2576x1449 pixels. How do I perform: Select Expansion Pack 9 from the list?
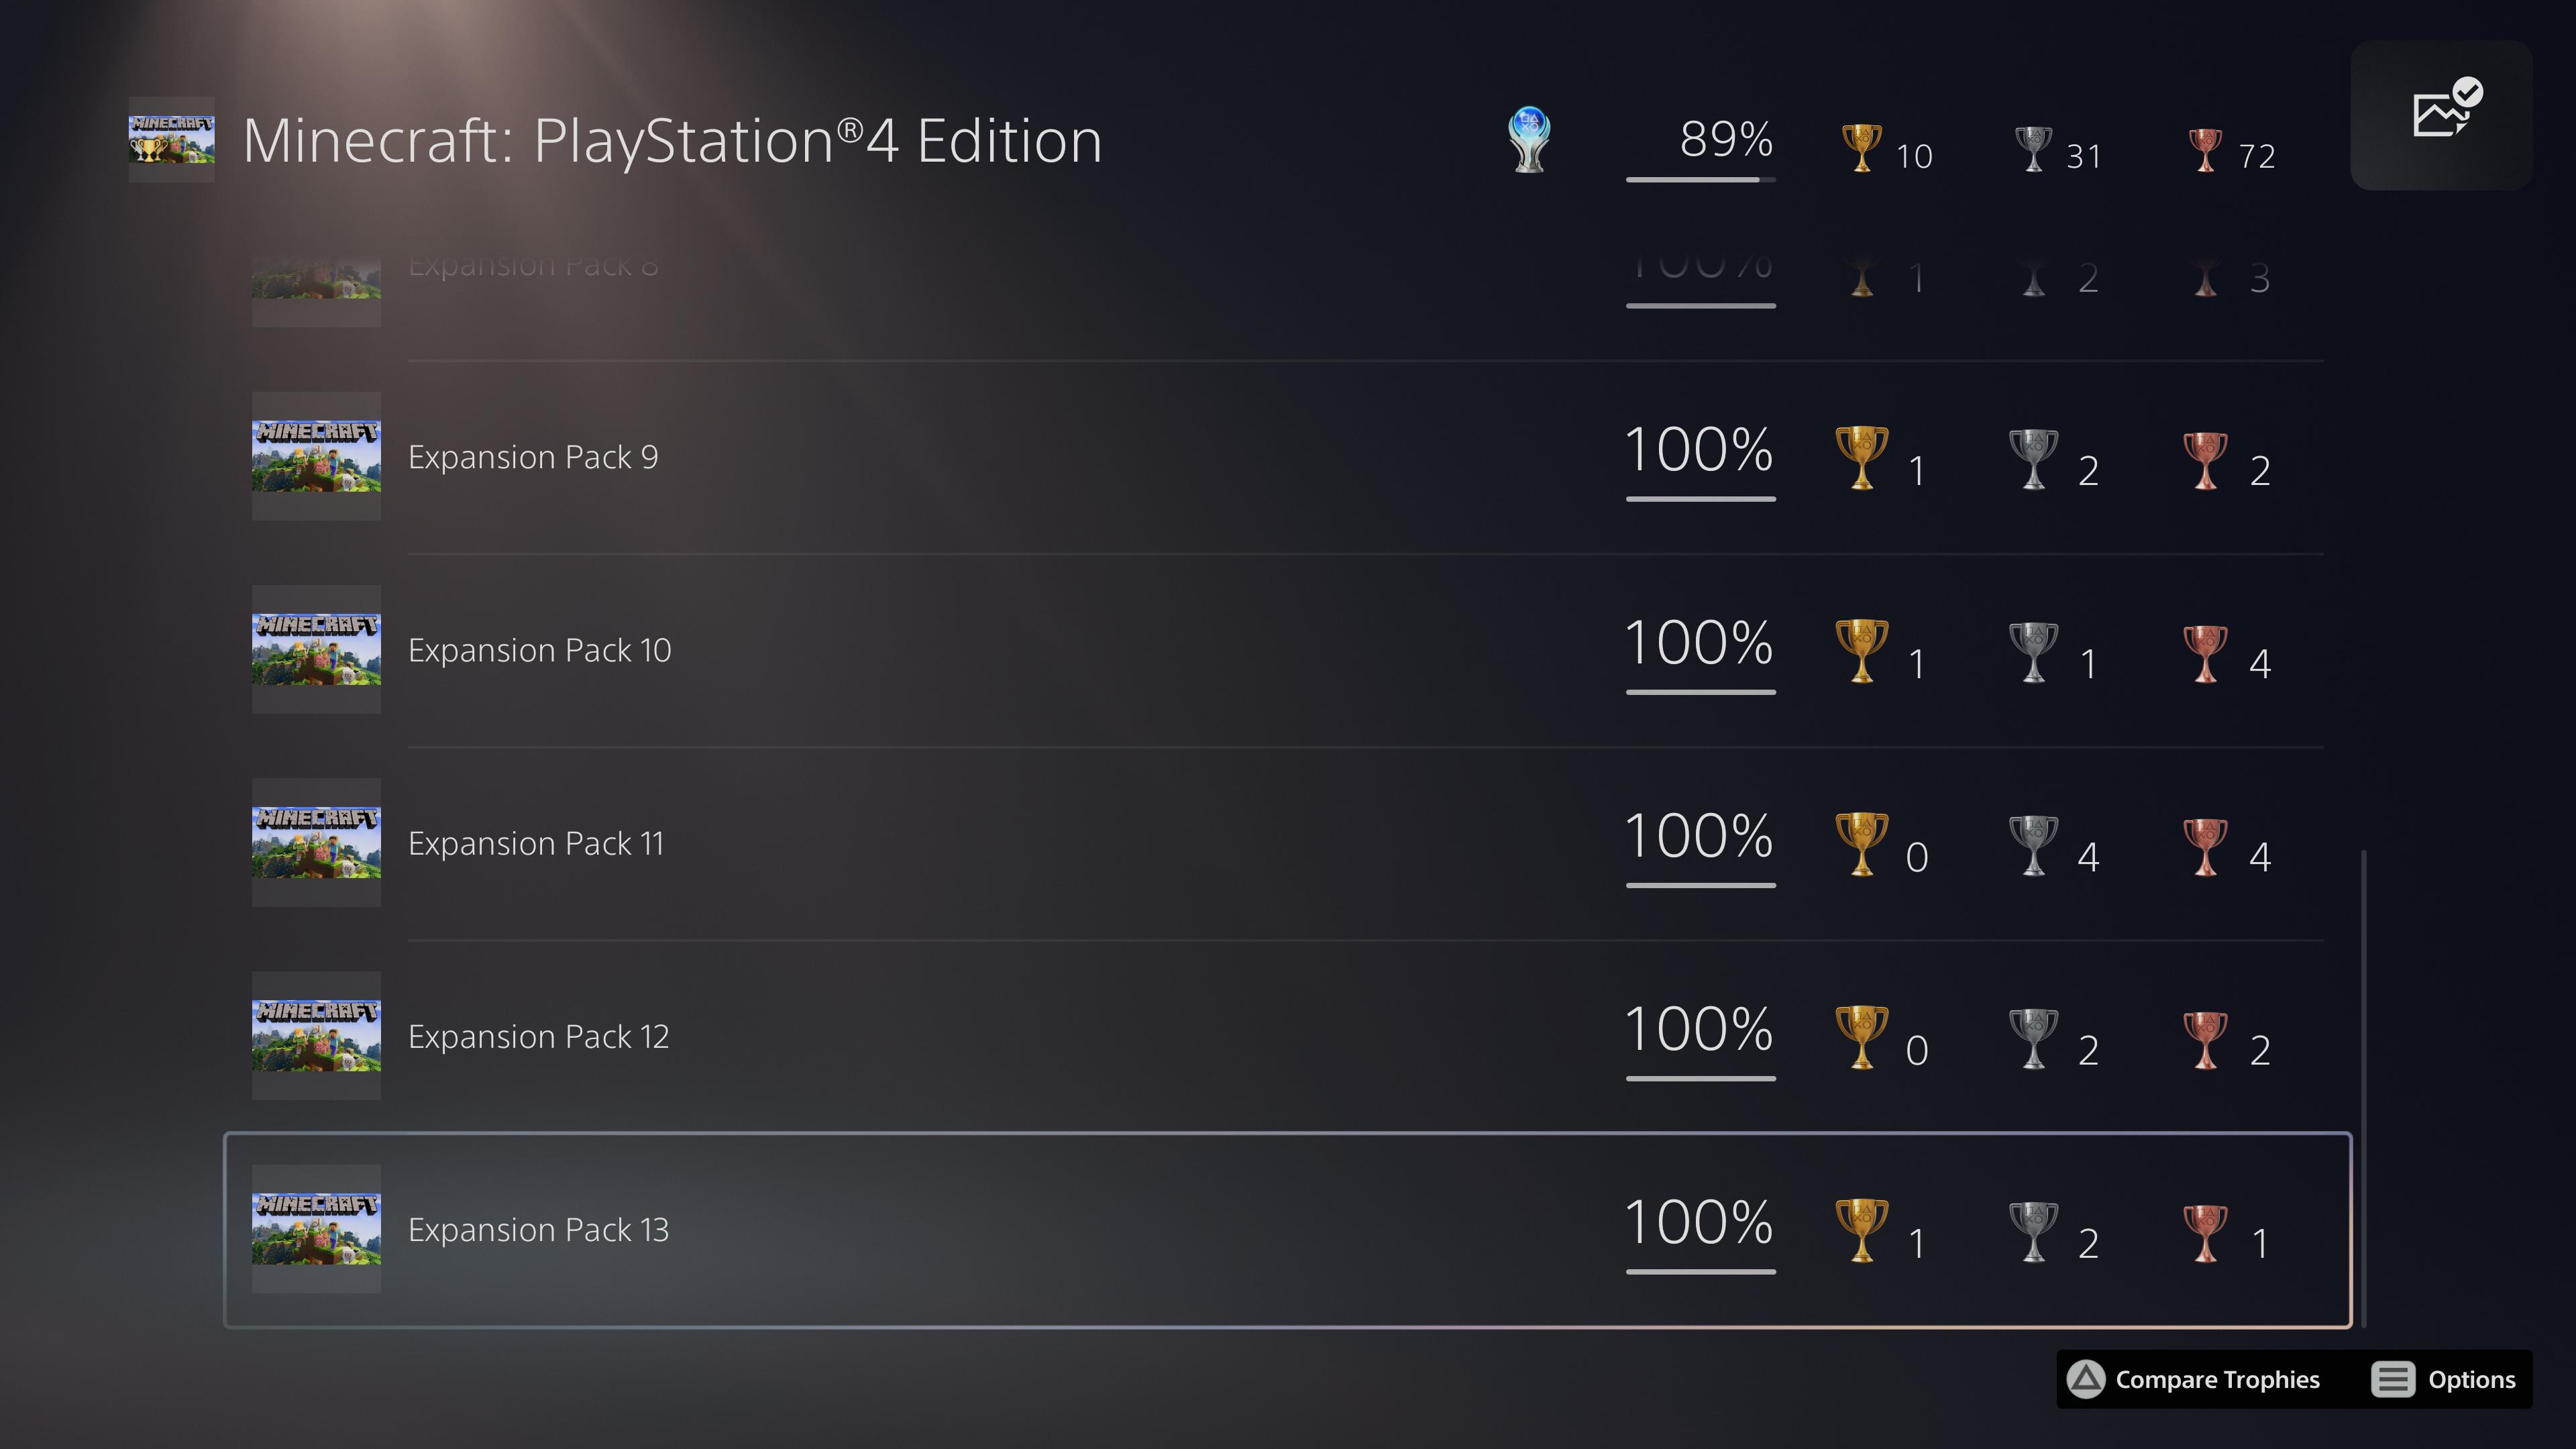(x=532, y=457)
